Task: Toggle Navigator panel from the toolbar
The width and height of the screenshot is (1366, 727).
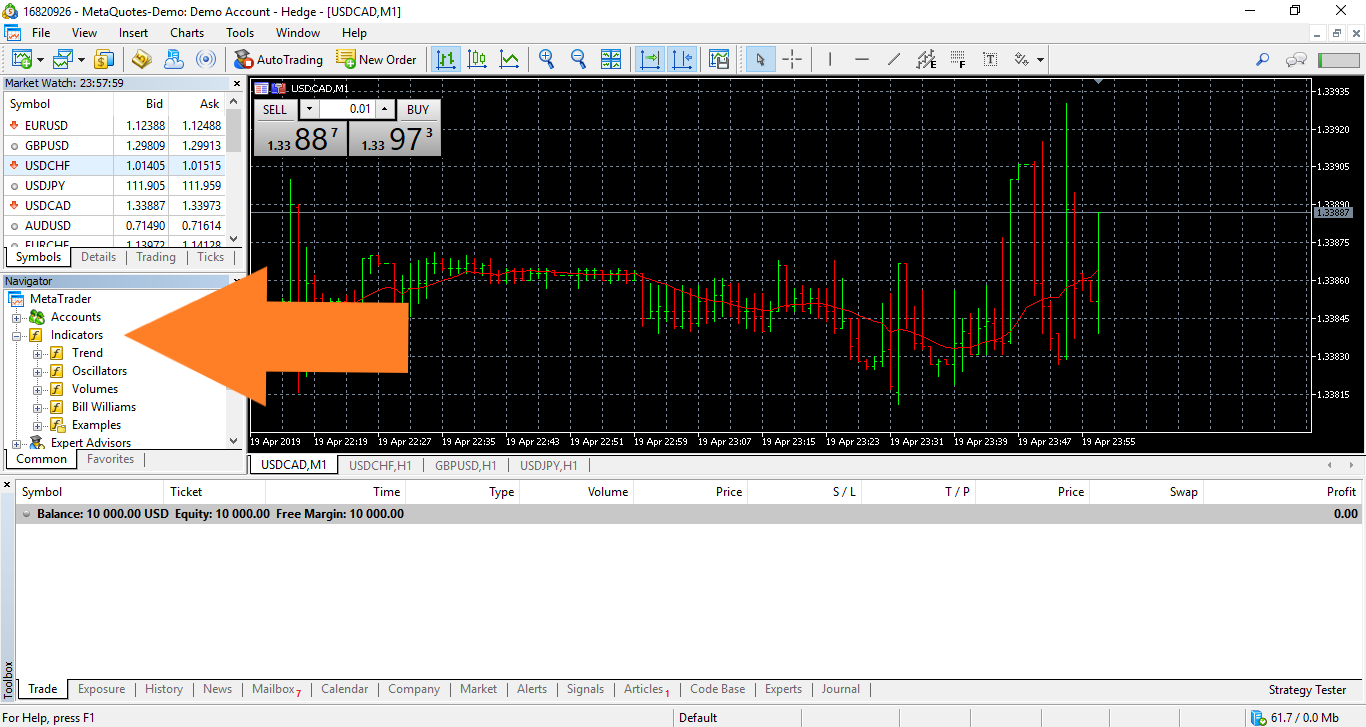Action: (x=173, y=59)
